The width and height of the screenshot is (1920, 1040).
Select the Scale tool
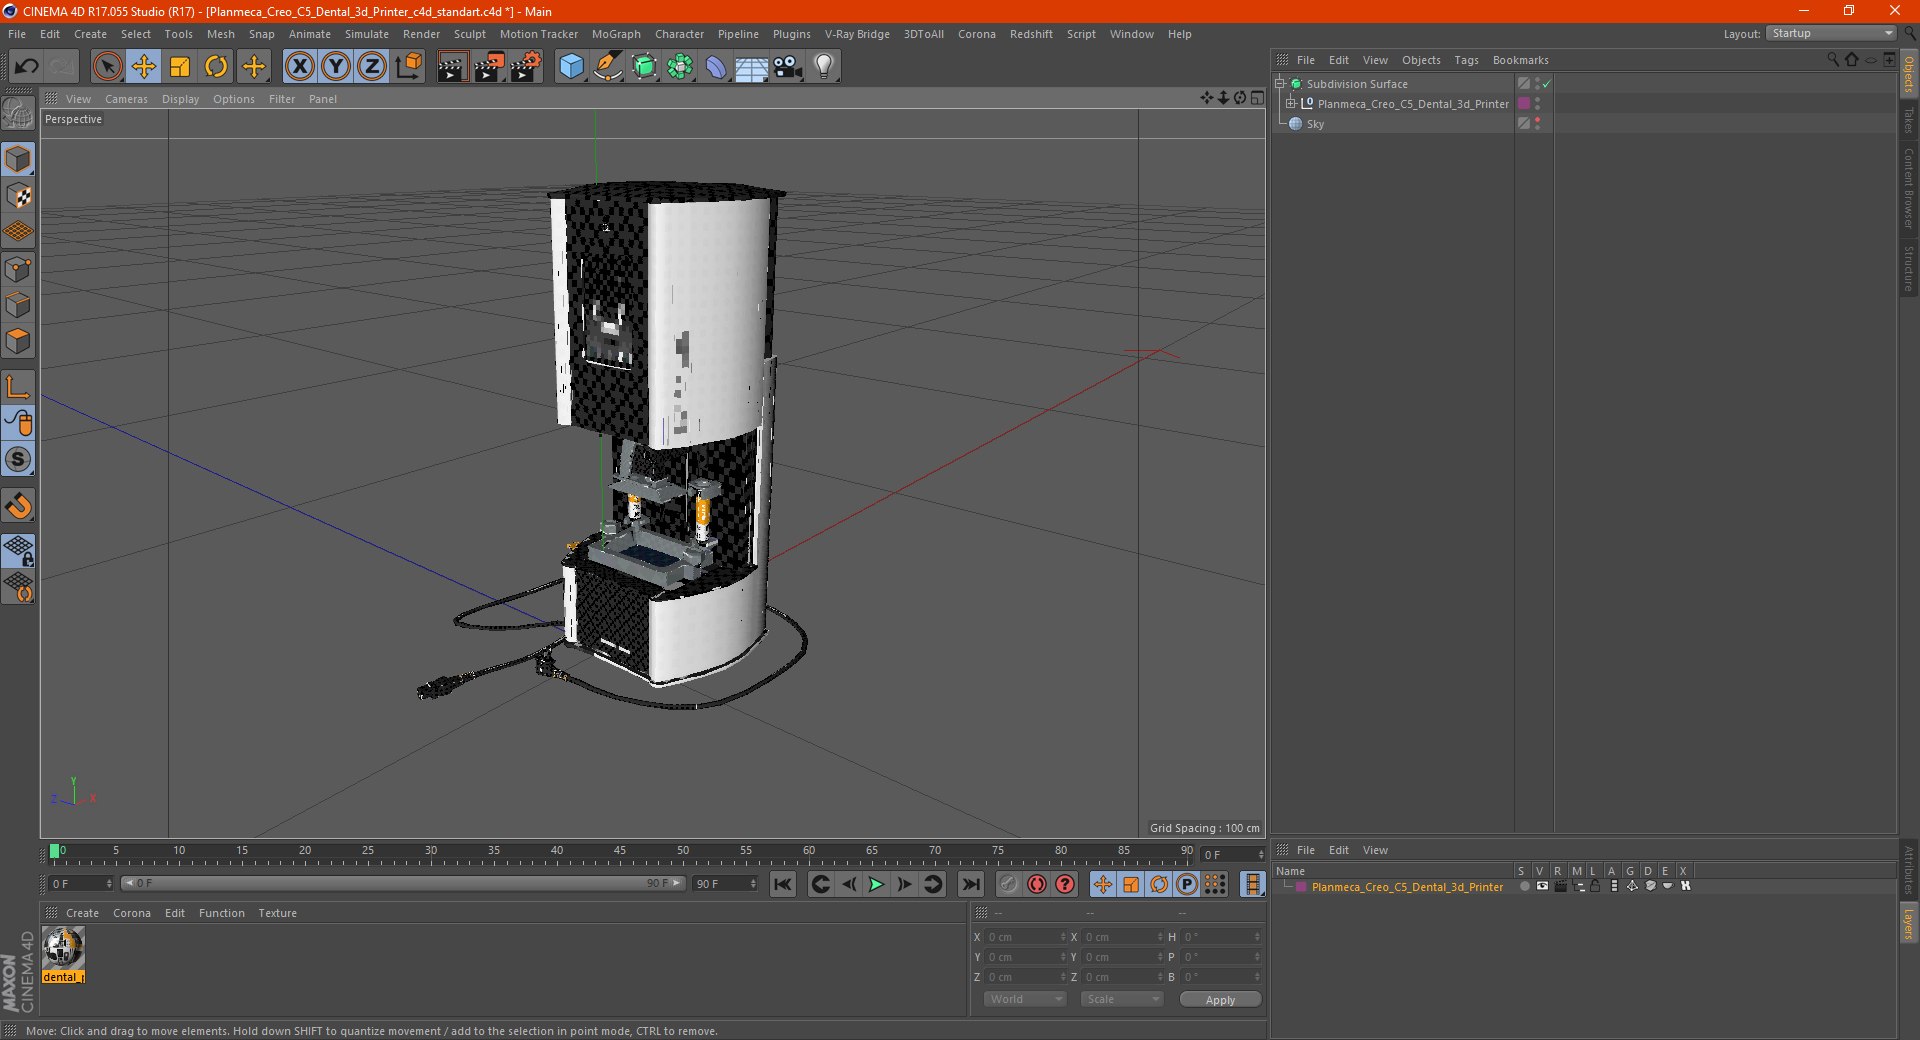180,67
